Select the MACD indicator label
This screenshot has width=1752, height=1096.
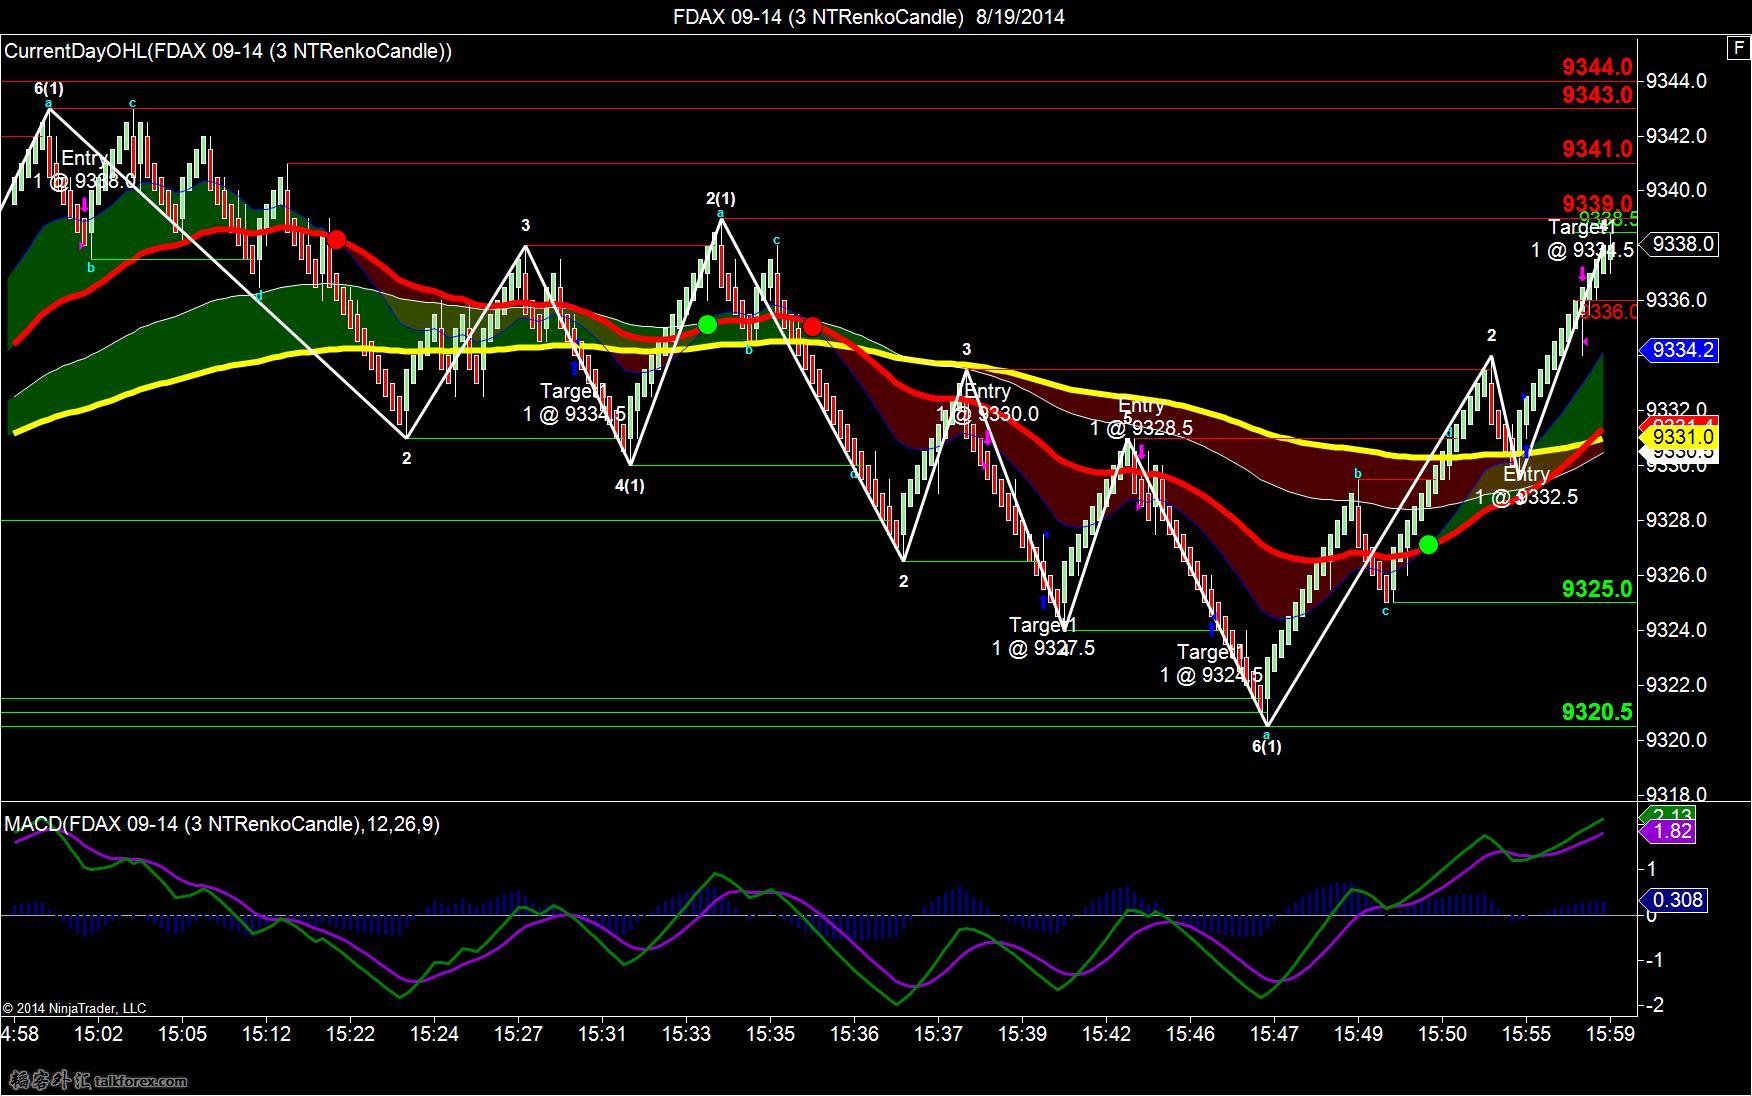222,823
